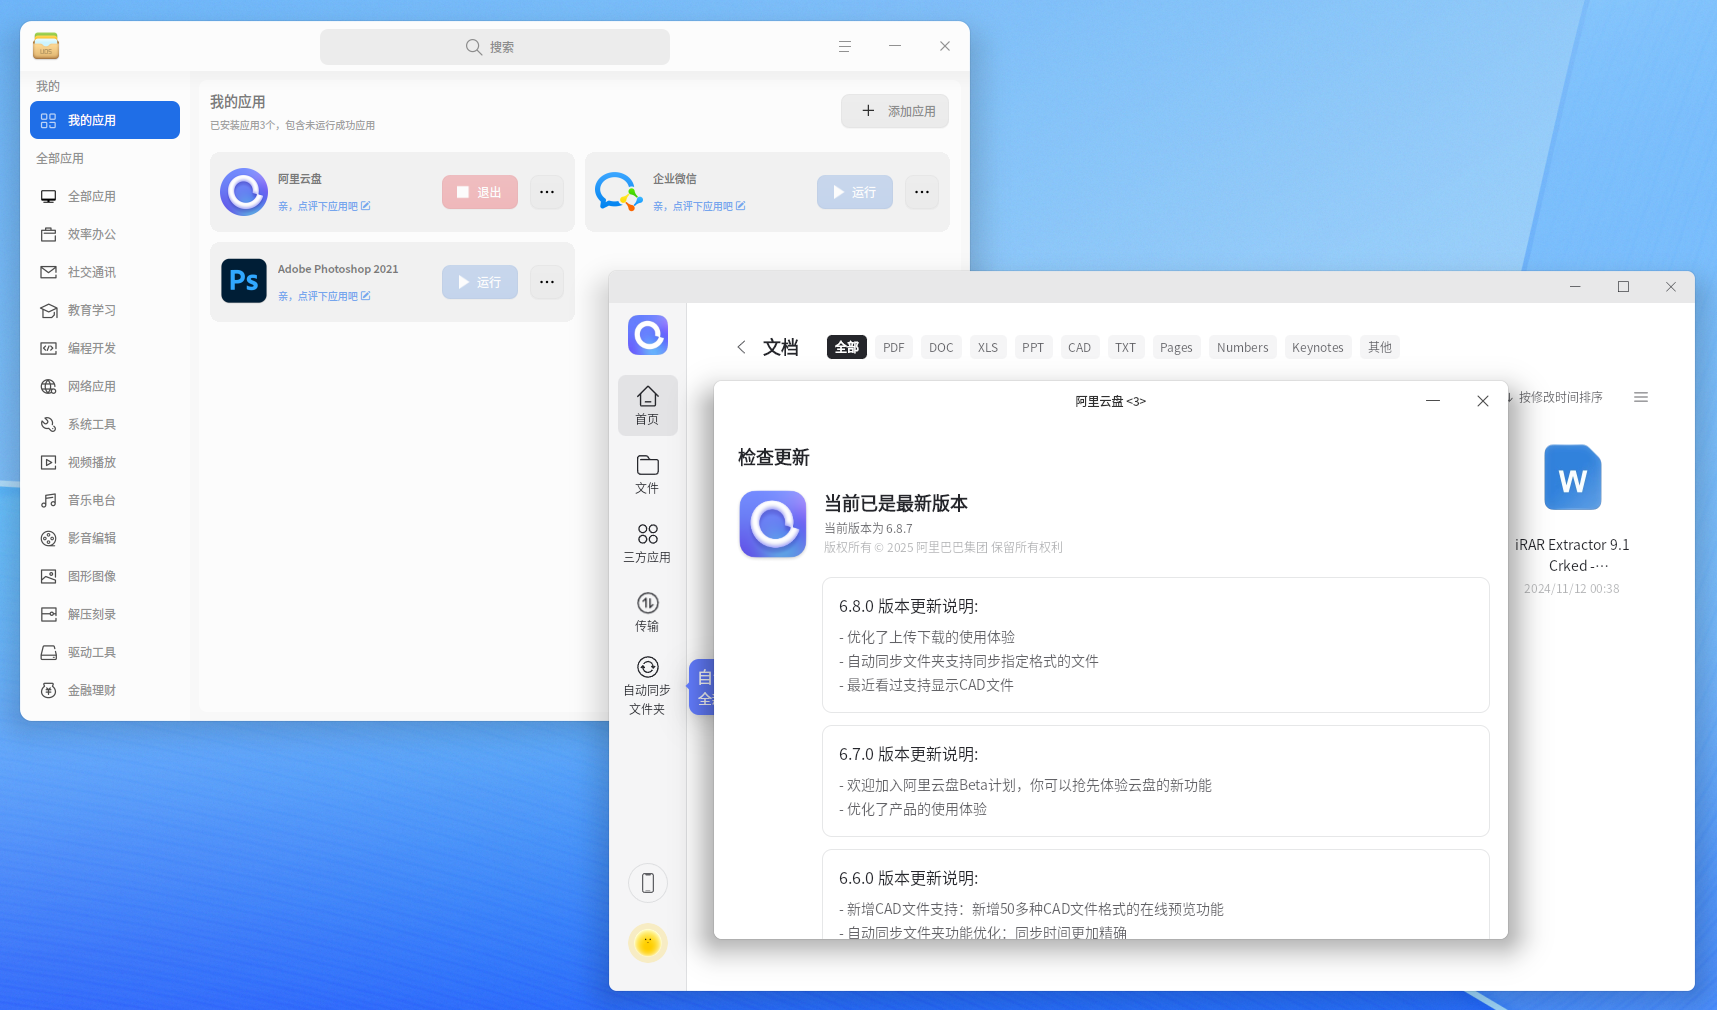Open 效率办公 category in app store
The height and width of the screenshot is (1010, 1717).
105,234
